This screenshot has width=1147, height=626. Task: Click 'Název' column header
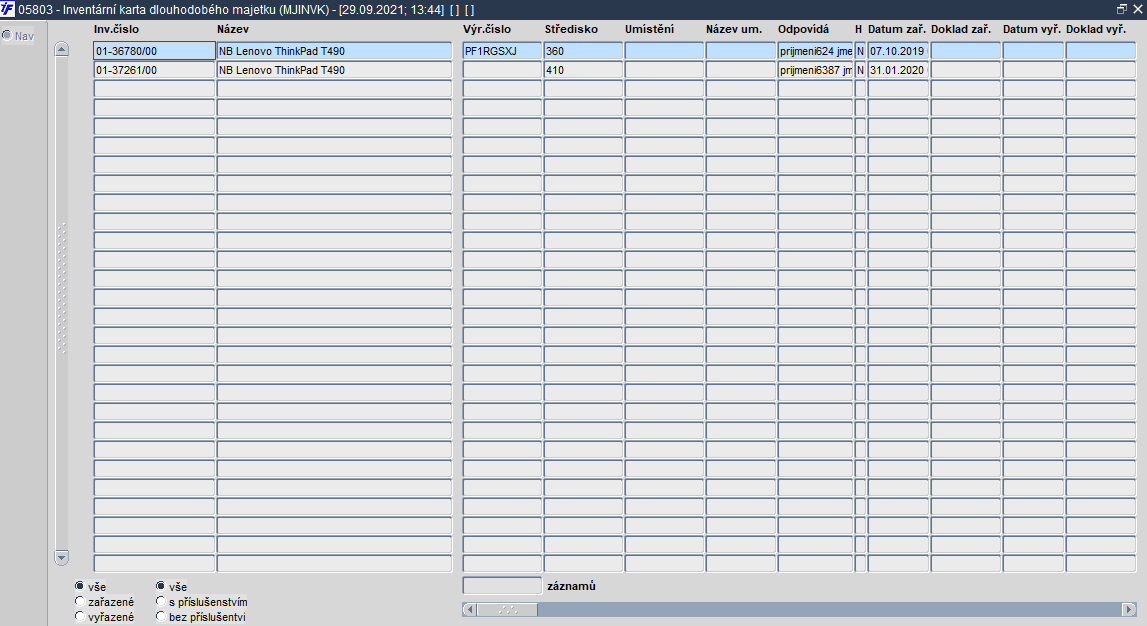click(x=233, y=29)
